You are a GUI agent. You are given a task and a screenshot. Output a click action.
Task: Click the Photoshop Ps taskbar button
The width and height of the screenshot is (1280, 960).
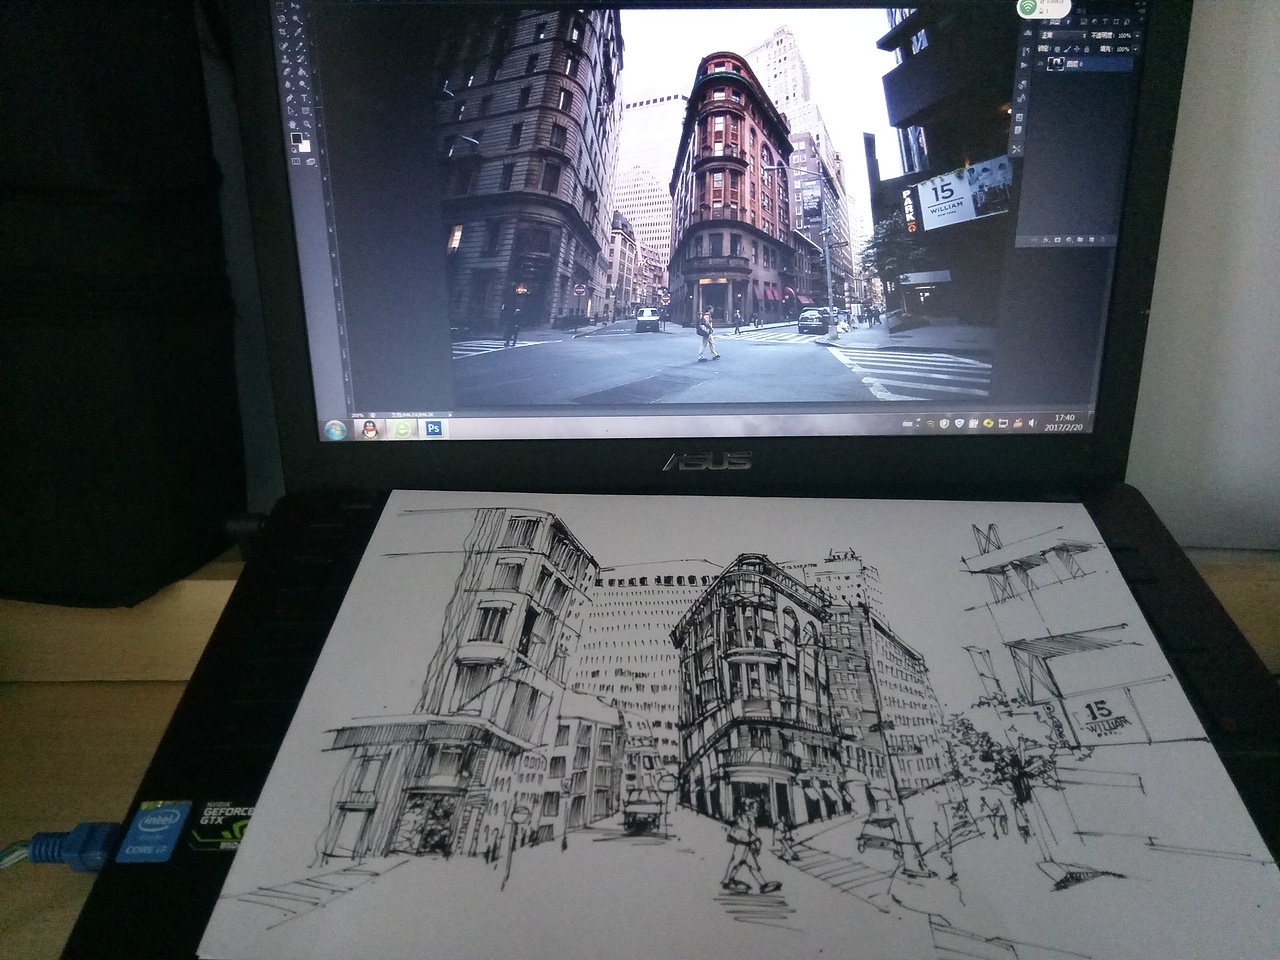[434, 428]
